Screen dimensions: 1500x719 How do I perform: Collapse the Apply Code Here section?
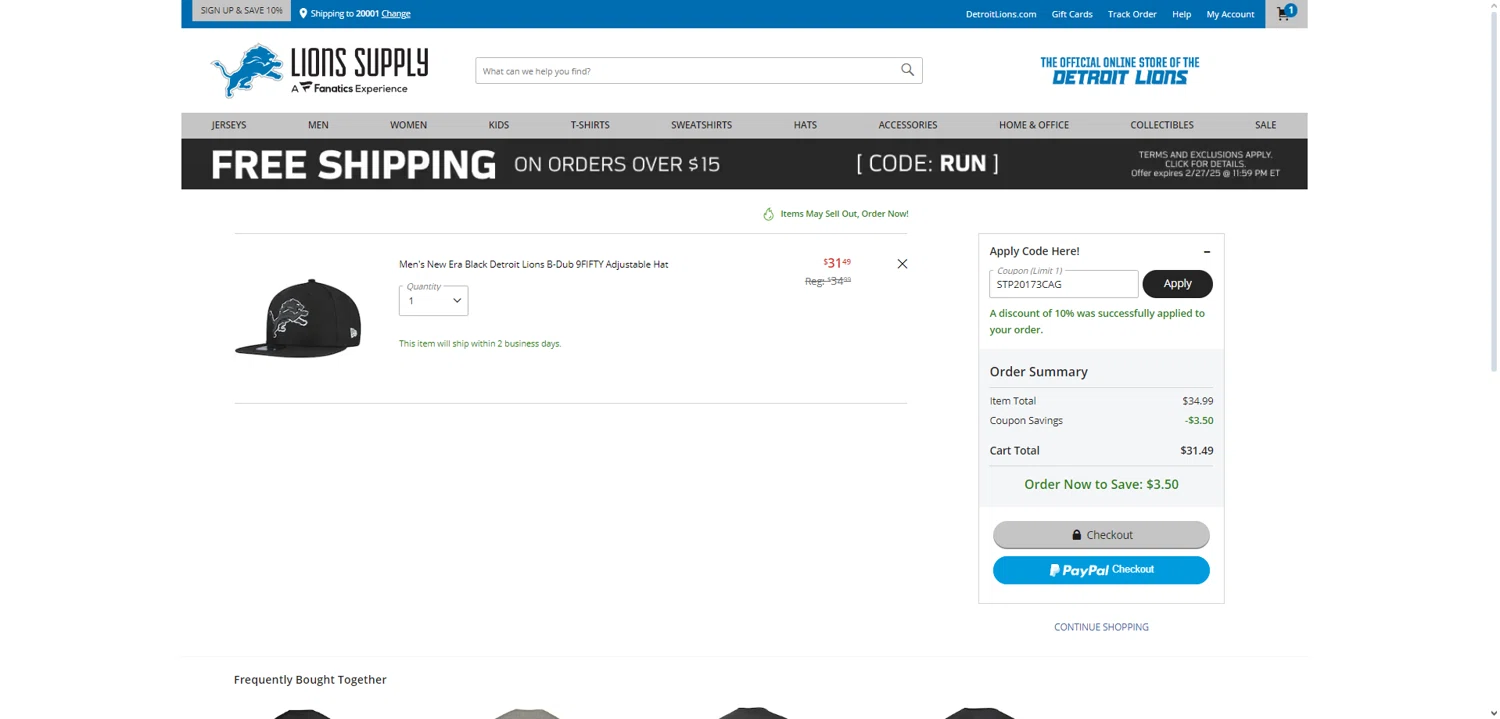click(x=1207, y=251)
